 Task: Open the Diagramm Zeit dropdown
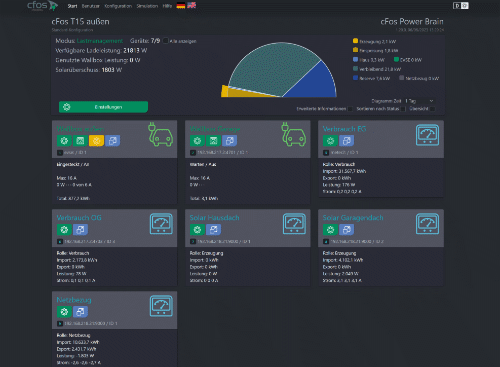[x=419, y=101]
